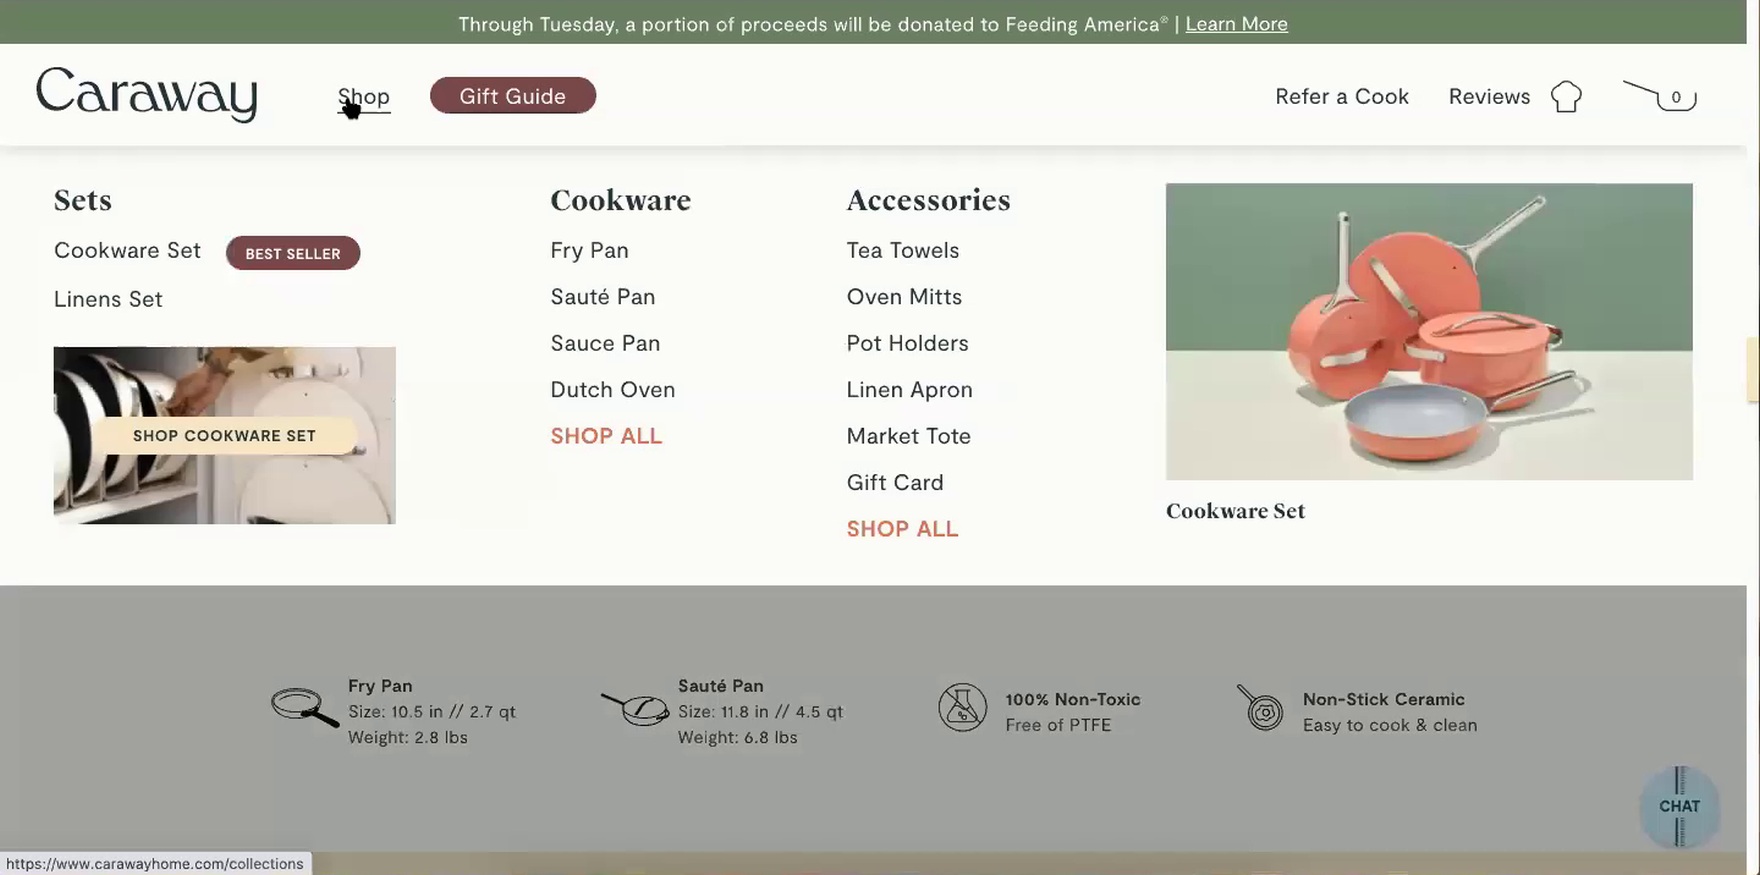This screenshot has width=1760, height=875.
Task: Click the coral Cookware Set image
Action: pos(1429,331)
